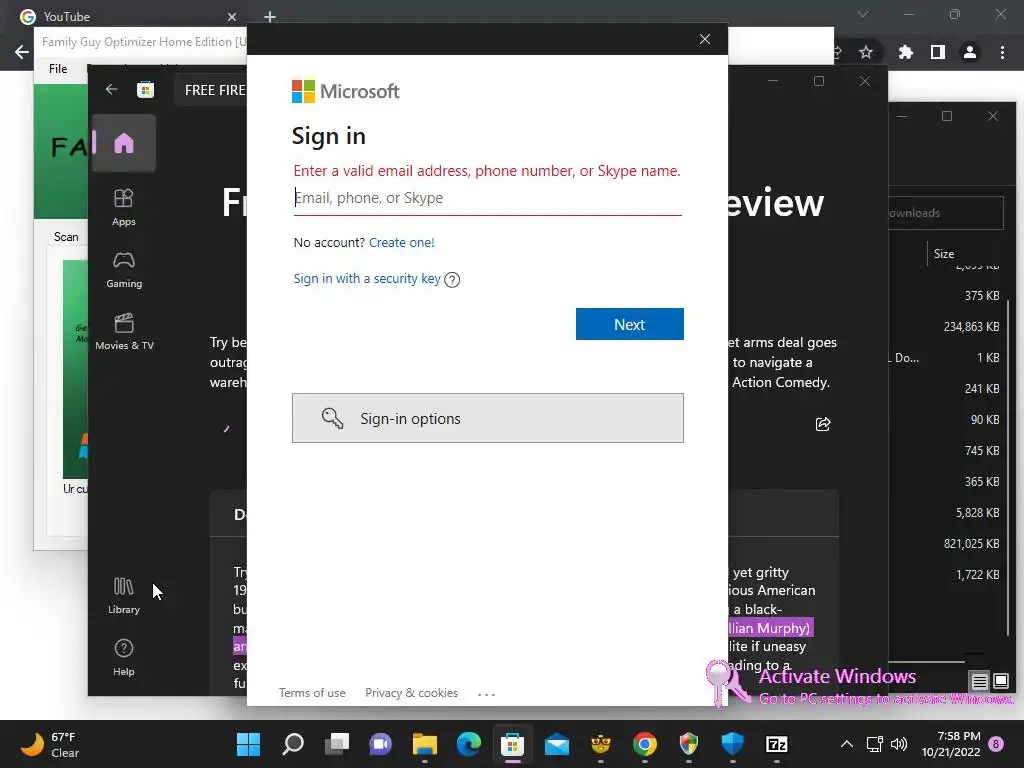Image resolution: width=1024 pixels, height=768 pixels.
Task: Open File Explorer on taskbar
Action: point(424,744)
